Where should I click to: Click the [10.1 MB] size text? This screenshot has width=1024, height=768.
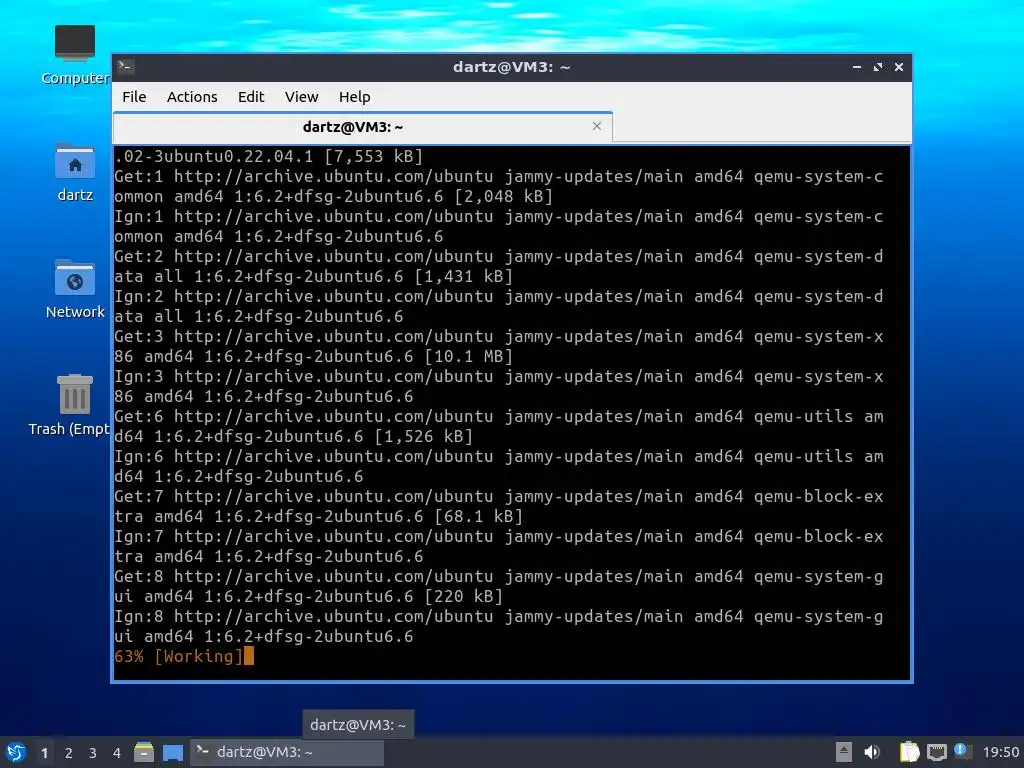click(468, 357)
